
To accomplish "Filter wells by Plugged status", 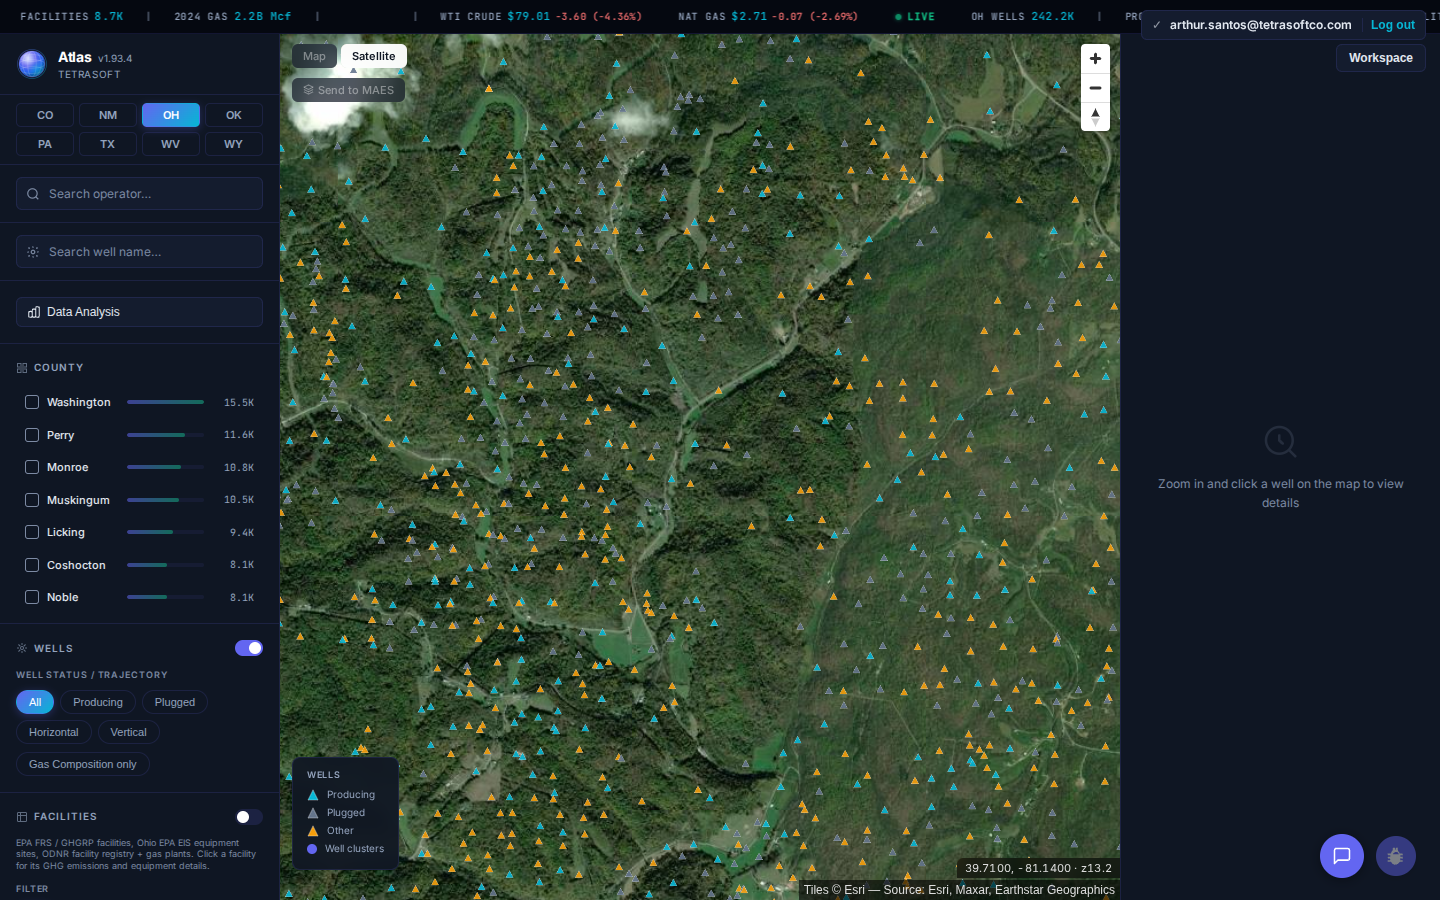I will [x=175, y=702].
